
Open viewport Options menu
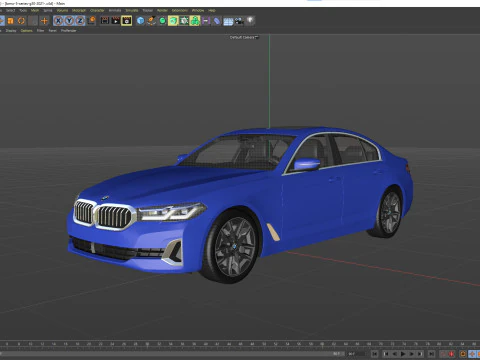coord(27,31)
